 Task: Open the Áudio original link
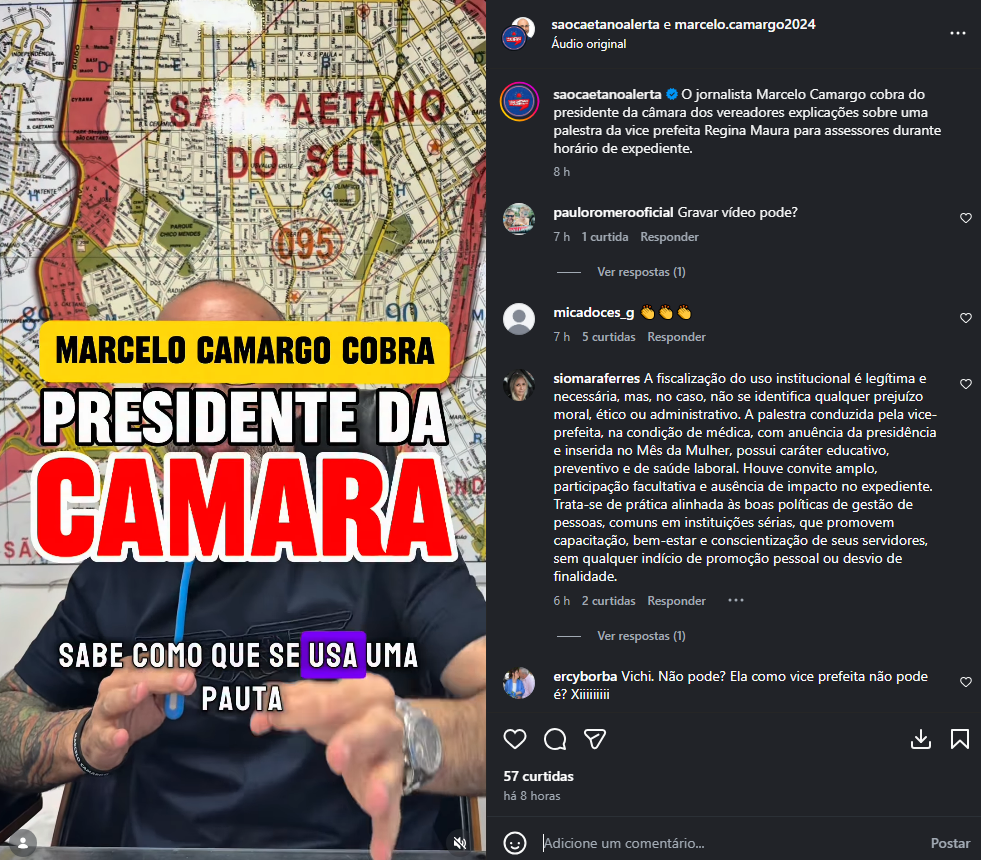click(588, 44)
